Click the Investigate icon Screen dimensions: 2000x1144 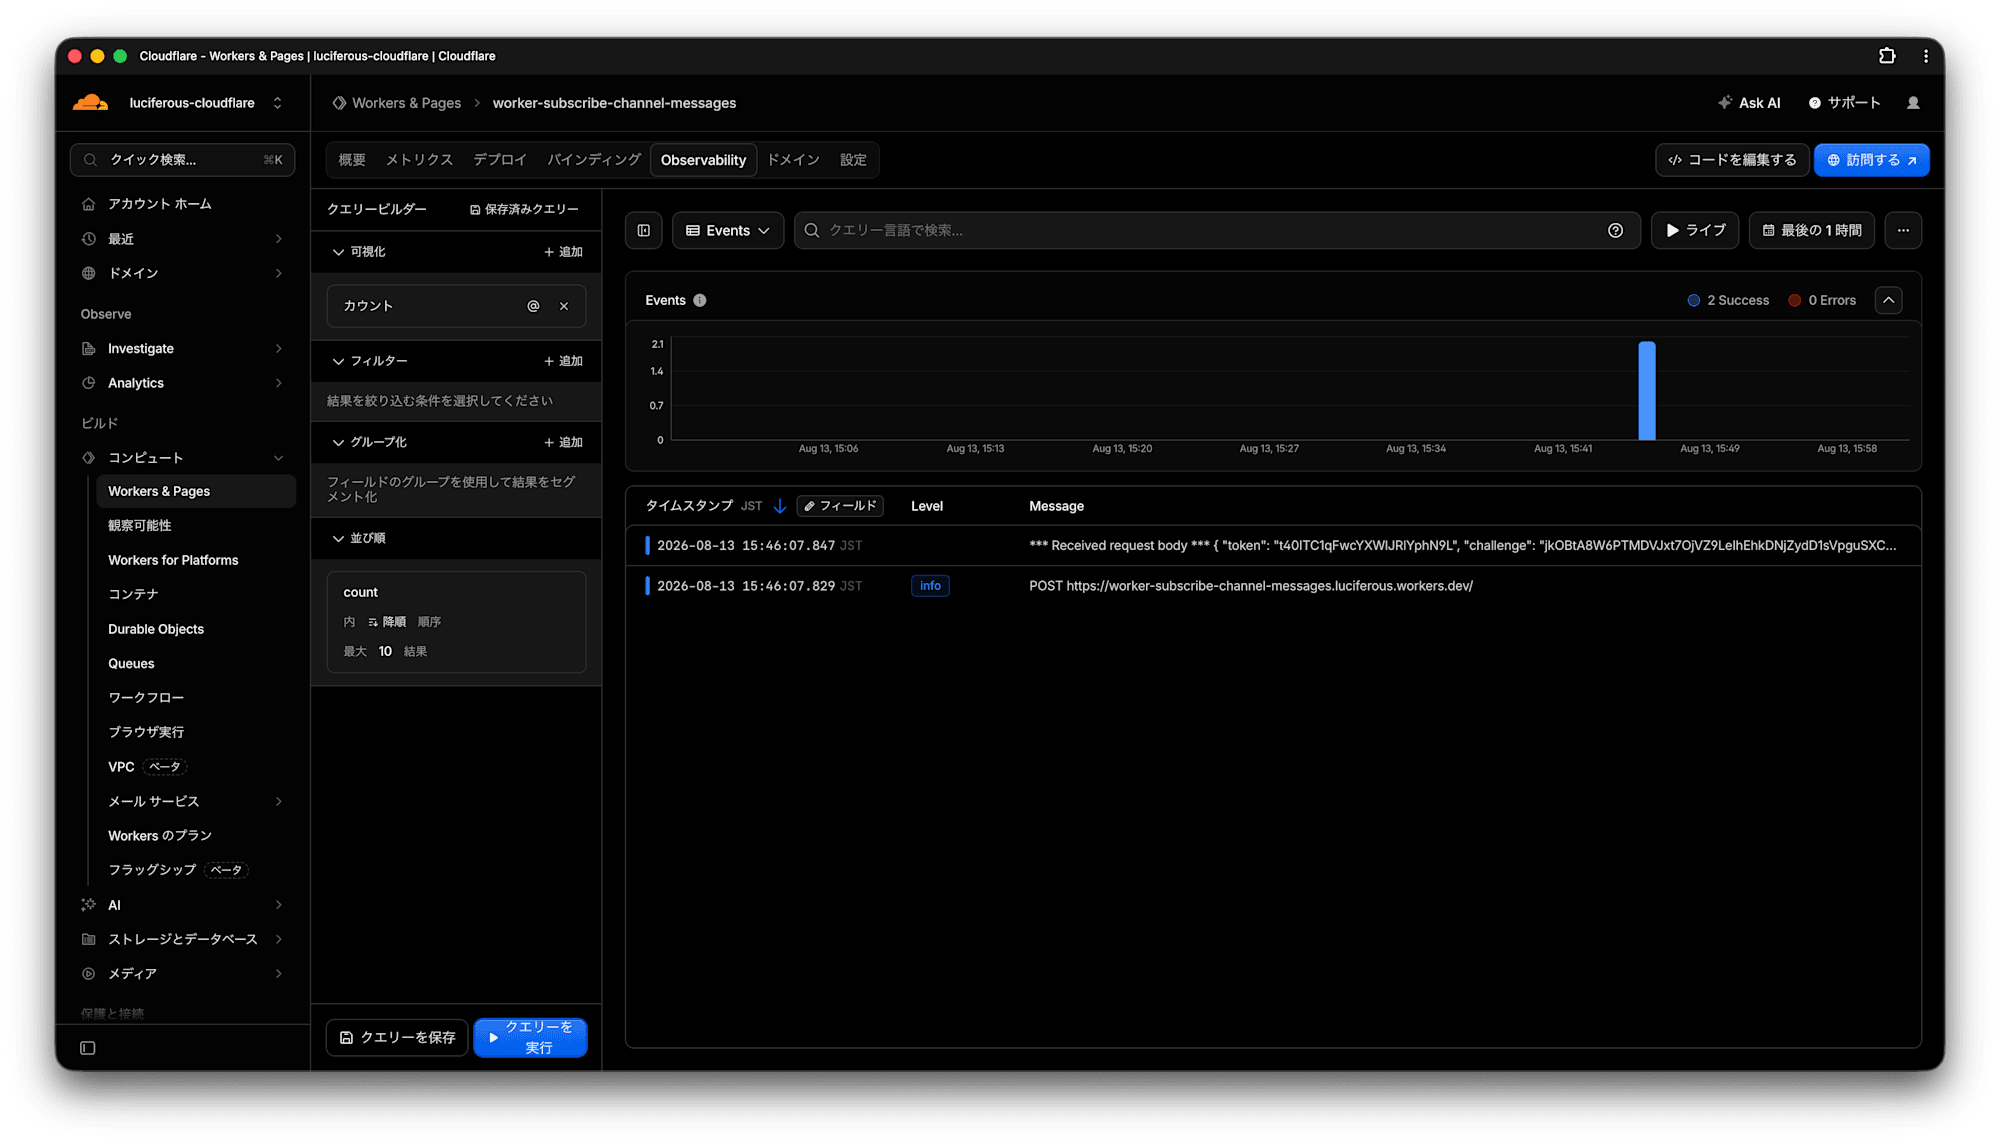pyautogui.click(x=89, y=348)
